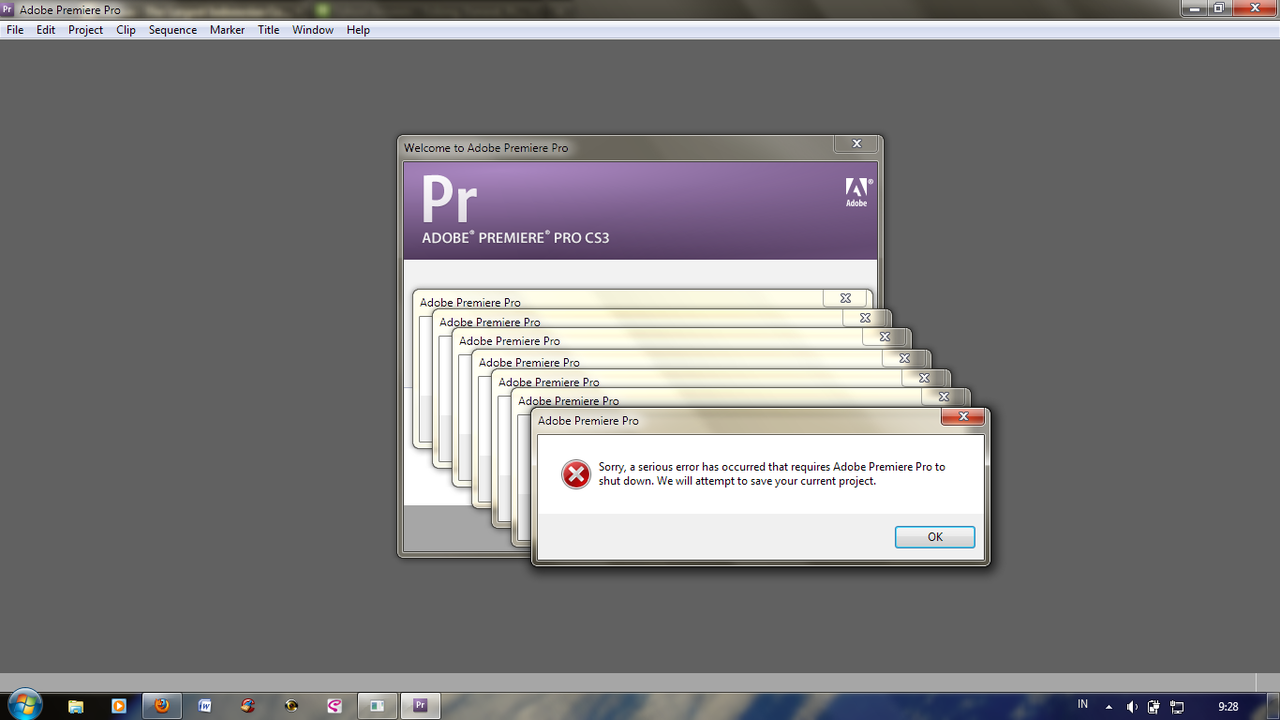
Task: Click the IN language indicator
Action: point(1083,705)
